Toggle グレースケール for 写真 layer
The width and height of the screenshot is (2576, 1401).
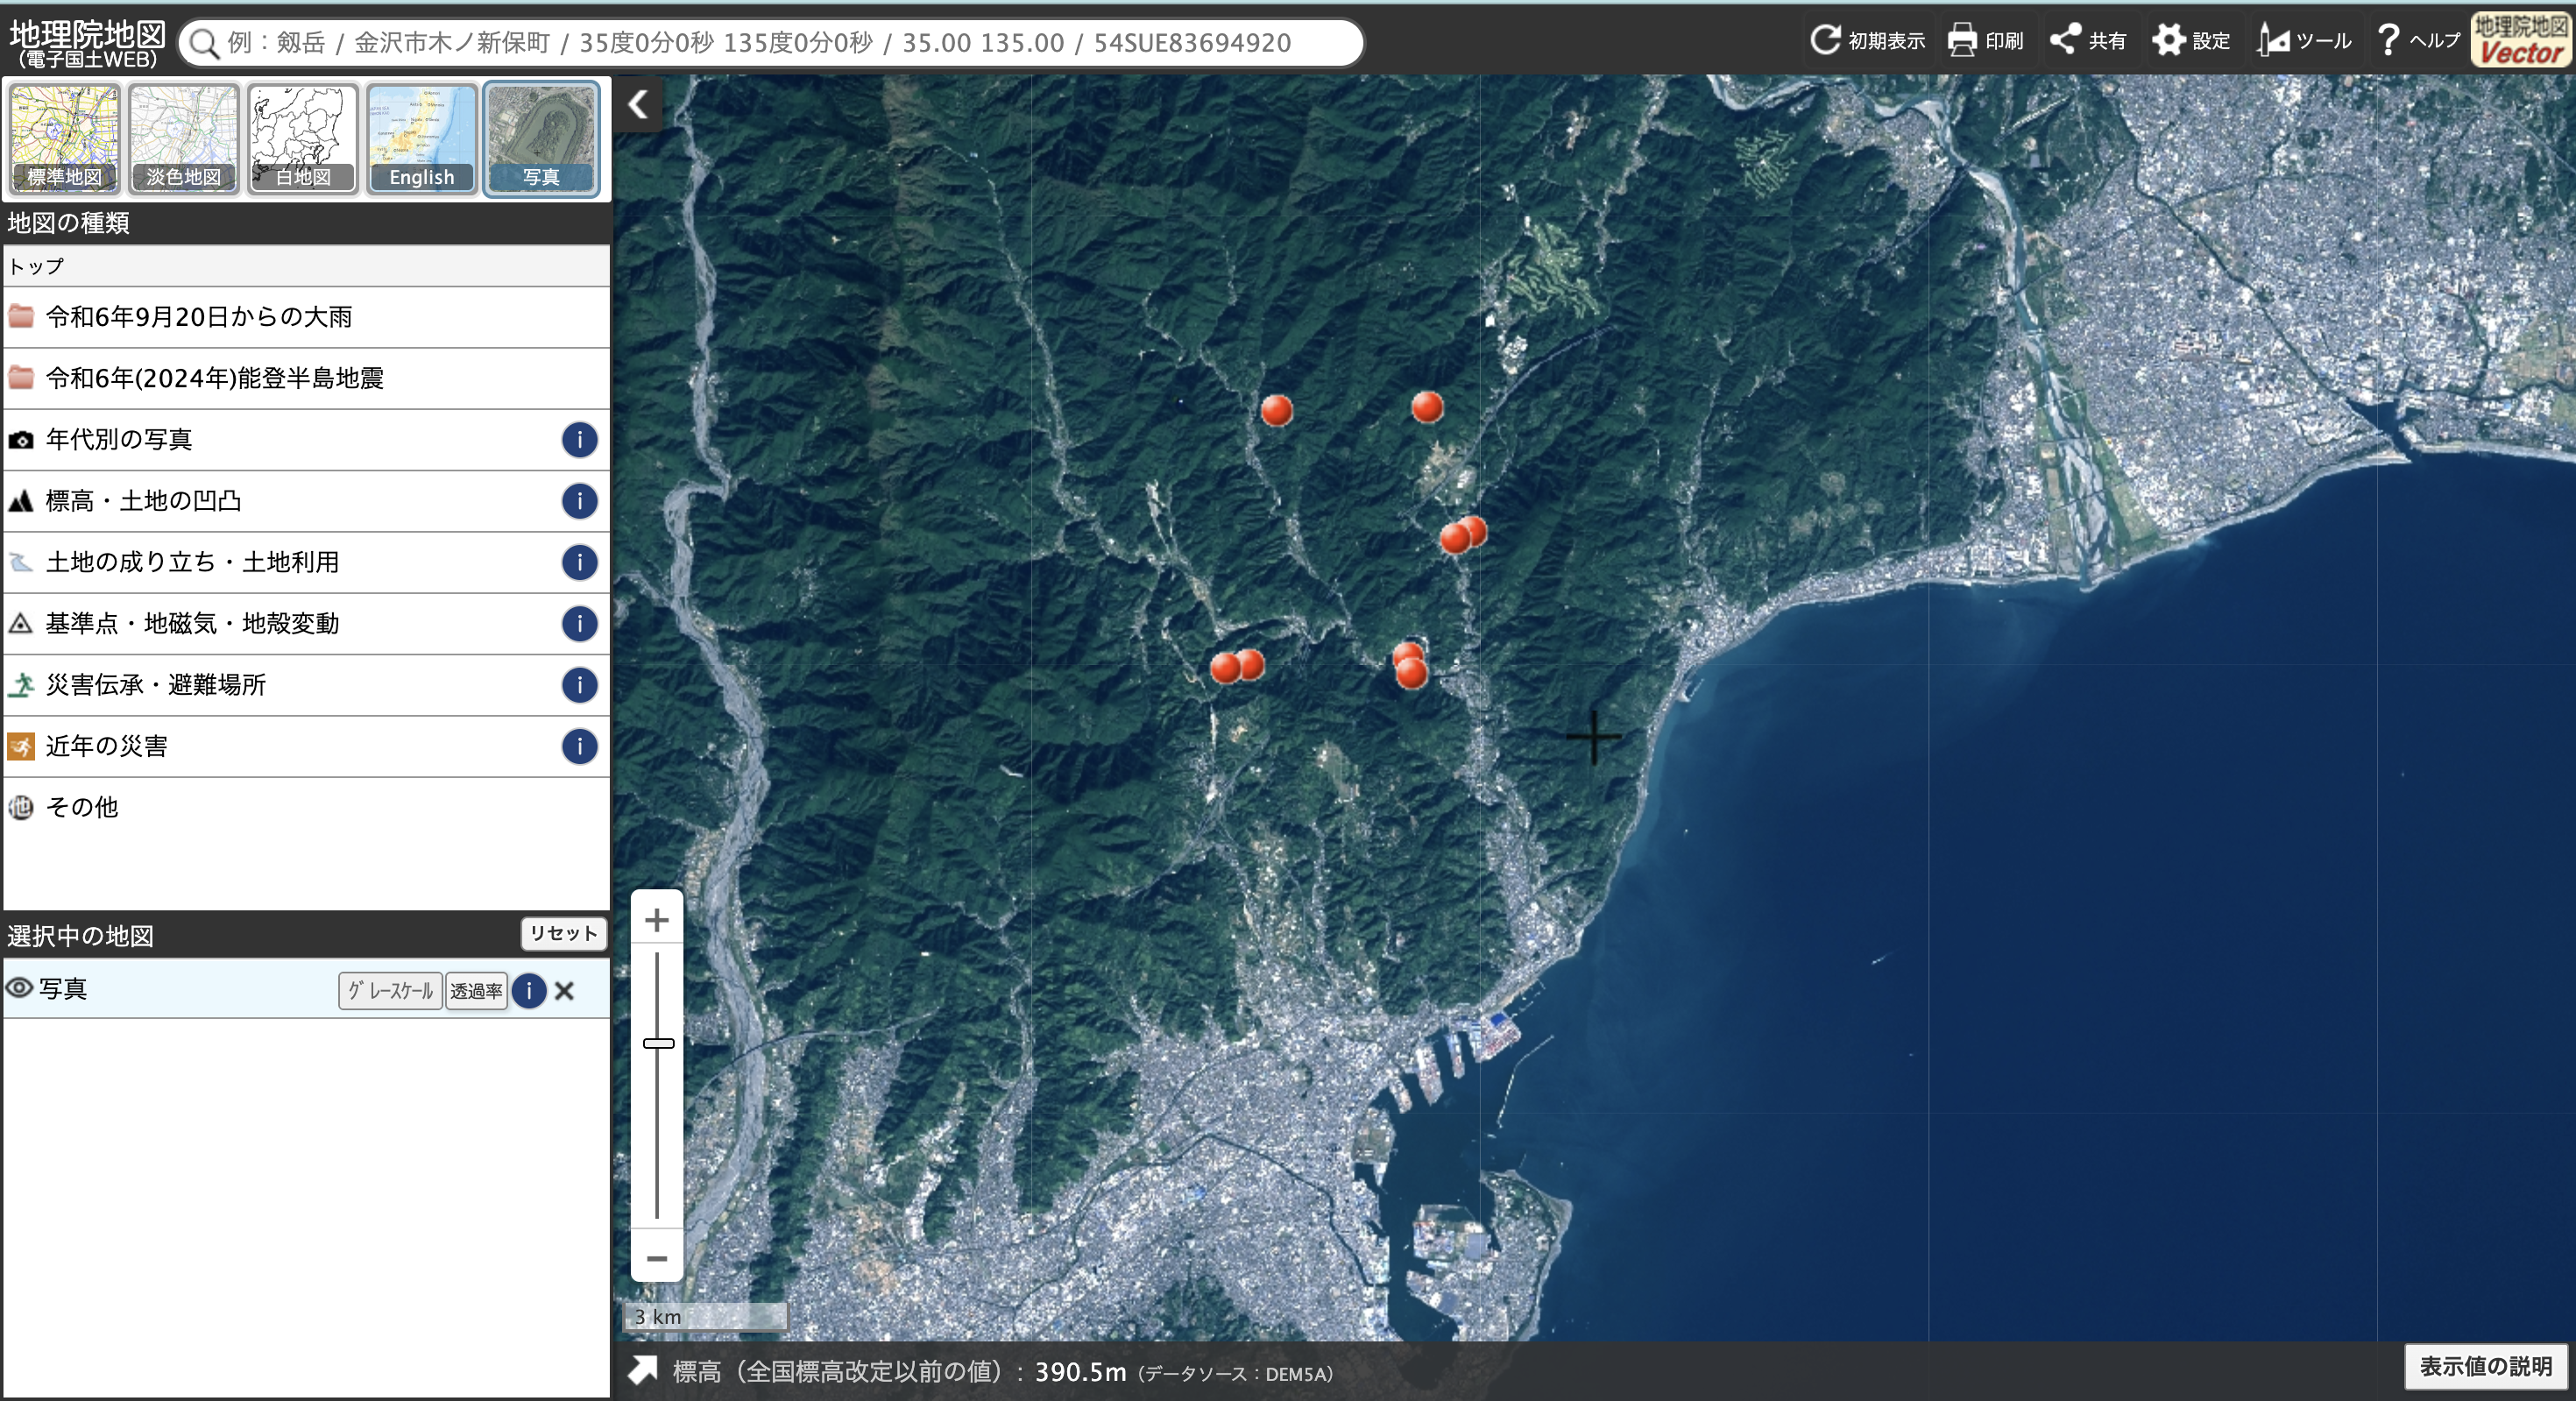click(x=390, y=991)
